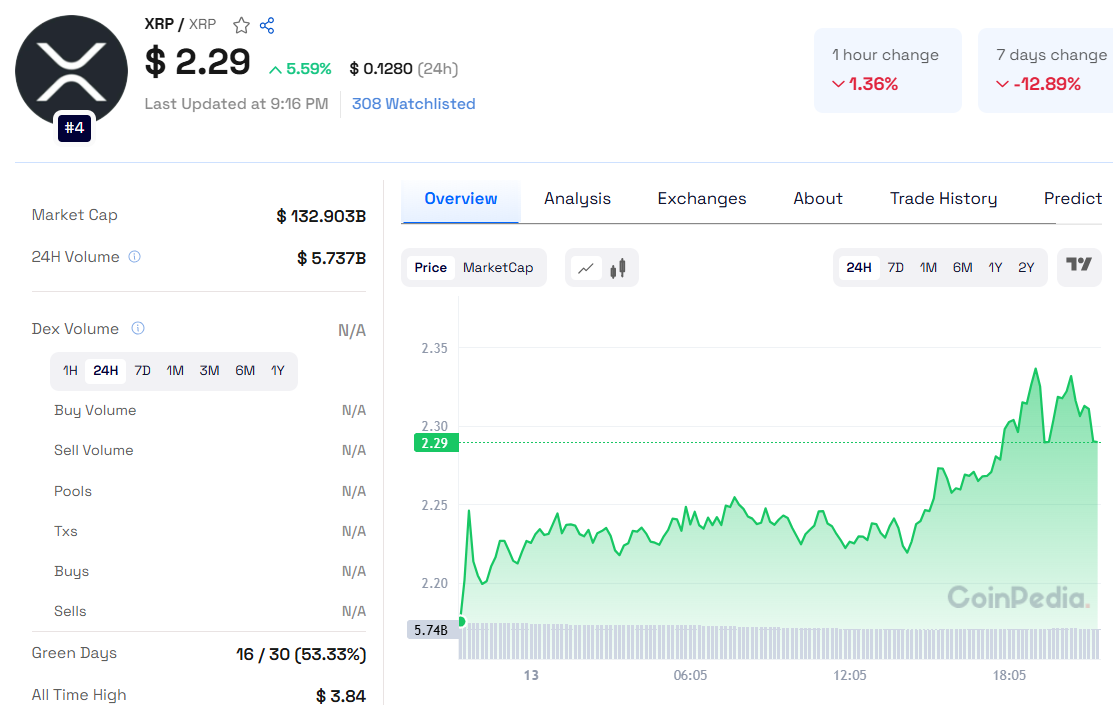
Task: Click the 24H Volume info icon
Action: point(134,257)
